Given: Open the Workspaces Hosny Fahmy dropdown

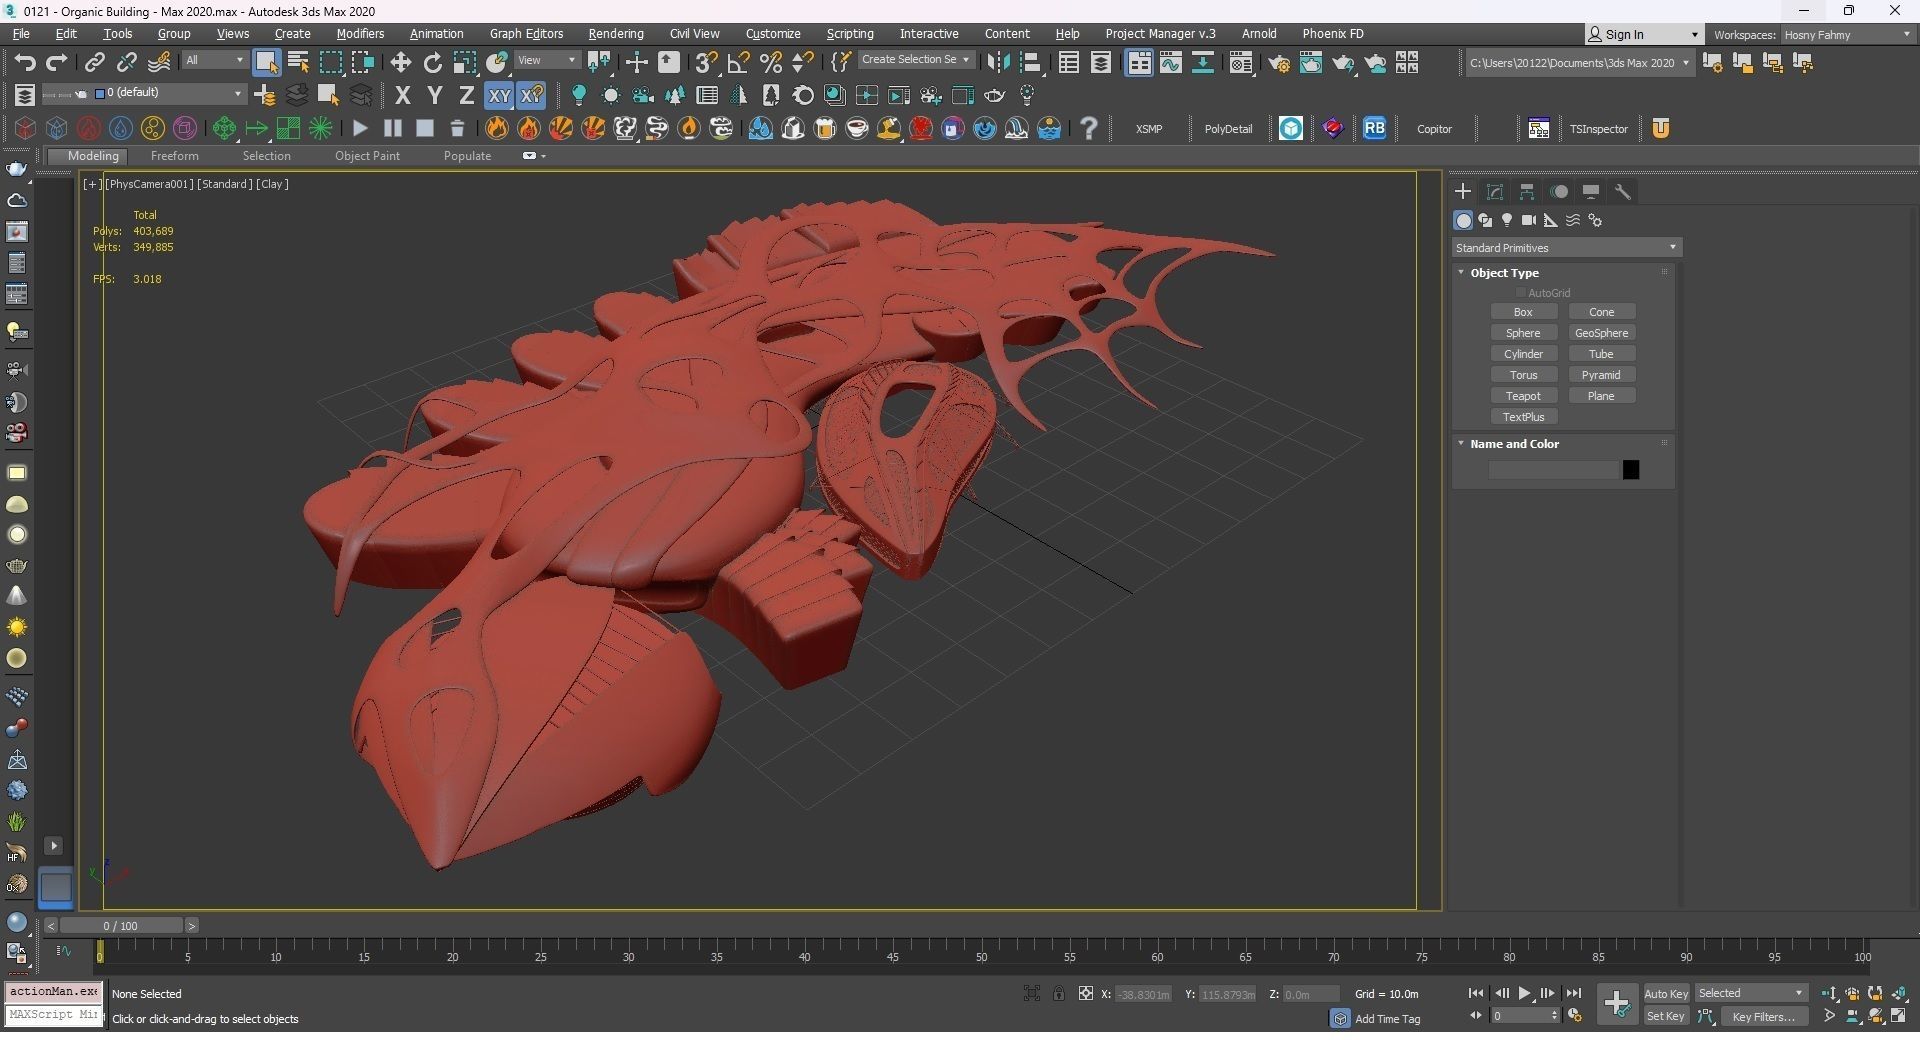Looking at the screenshot, I should 1847,34.
